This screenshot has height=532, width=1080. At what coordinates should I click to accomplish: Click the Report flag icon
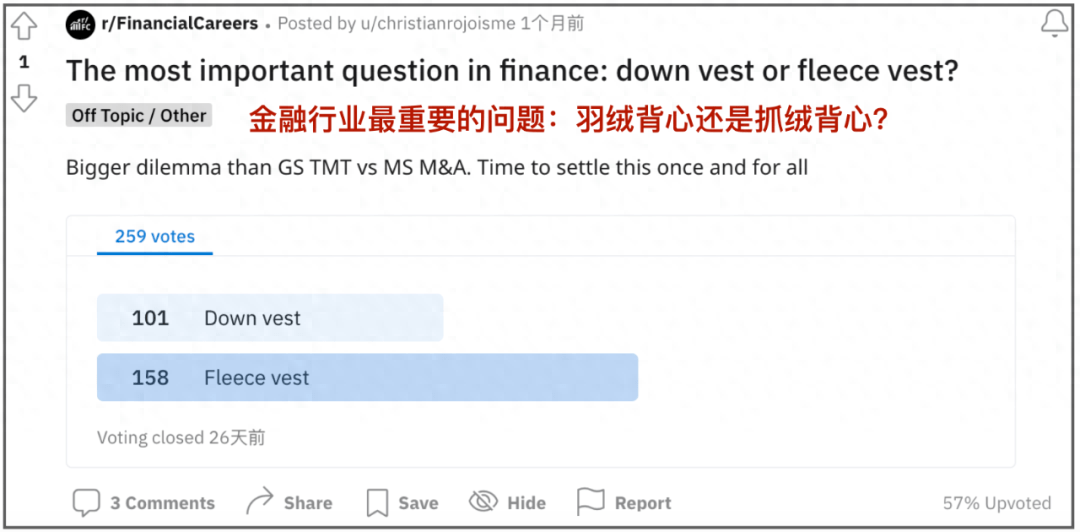click(x=591, y=502)
